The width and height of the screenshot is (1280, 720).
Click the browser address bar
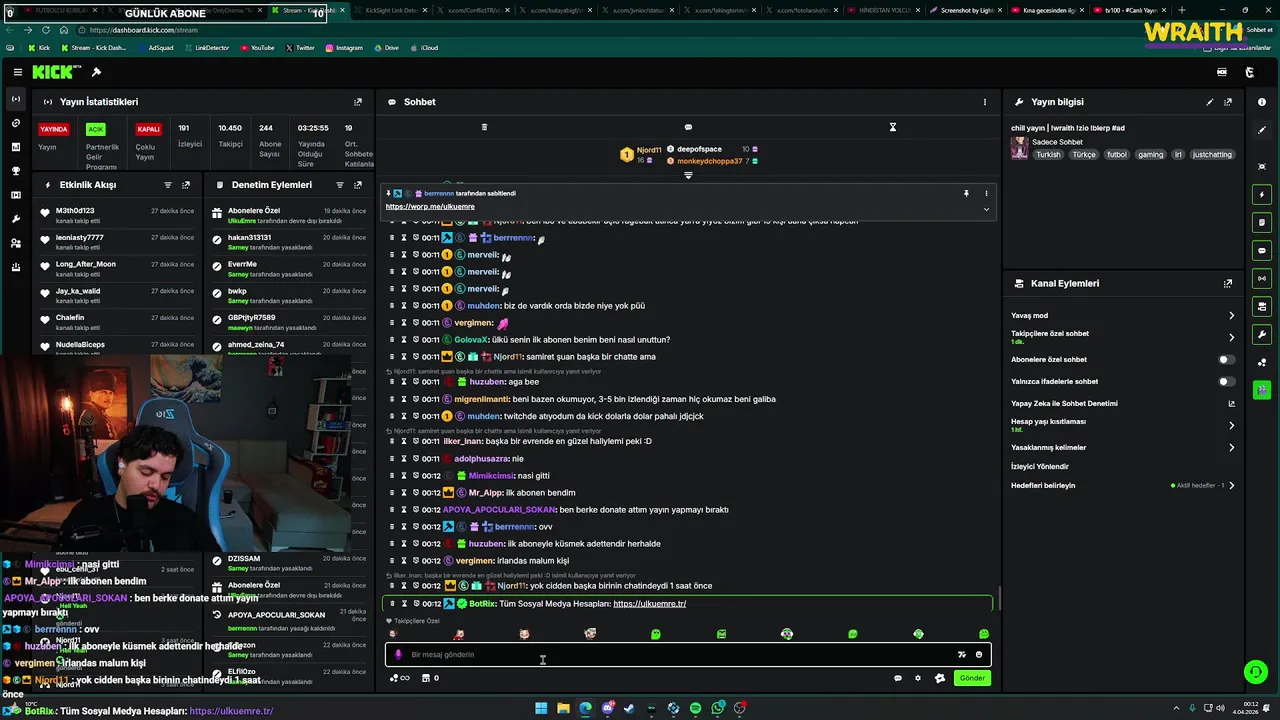(600, 30)
